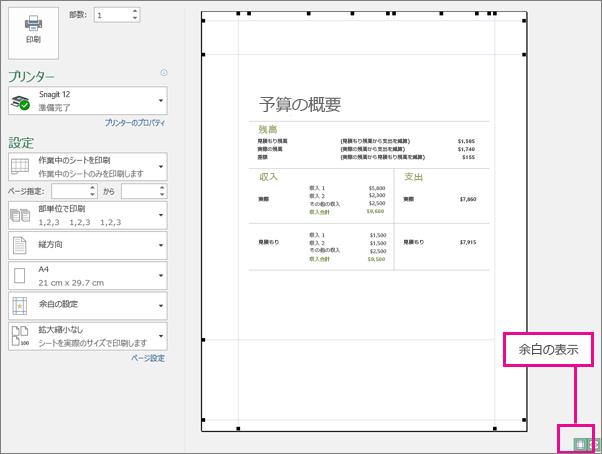Open the A4 paper size dropdown
The height and width of the screenshot is (454, 602).
pyautogui.click(x=88, y=276)
